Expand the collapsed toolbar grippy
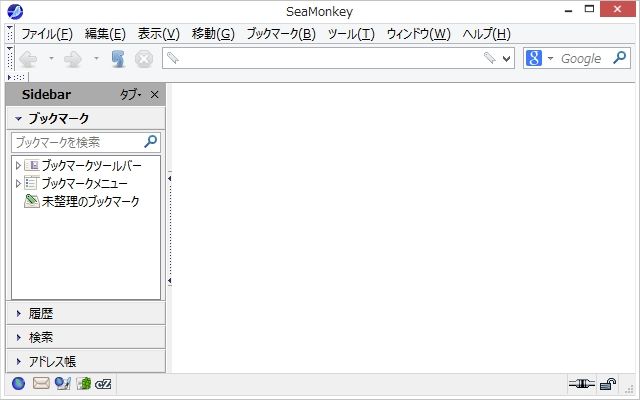 click(16, 77)
